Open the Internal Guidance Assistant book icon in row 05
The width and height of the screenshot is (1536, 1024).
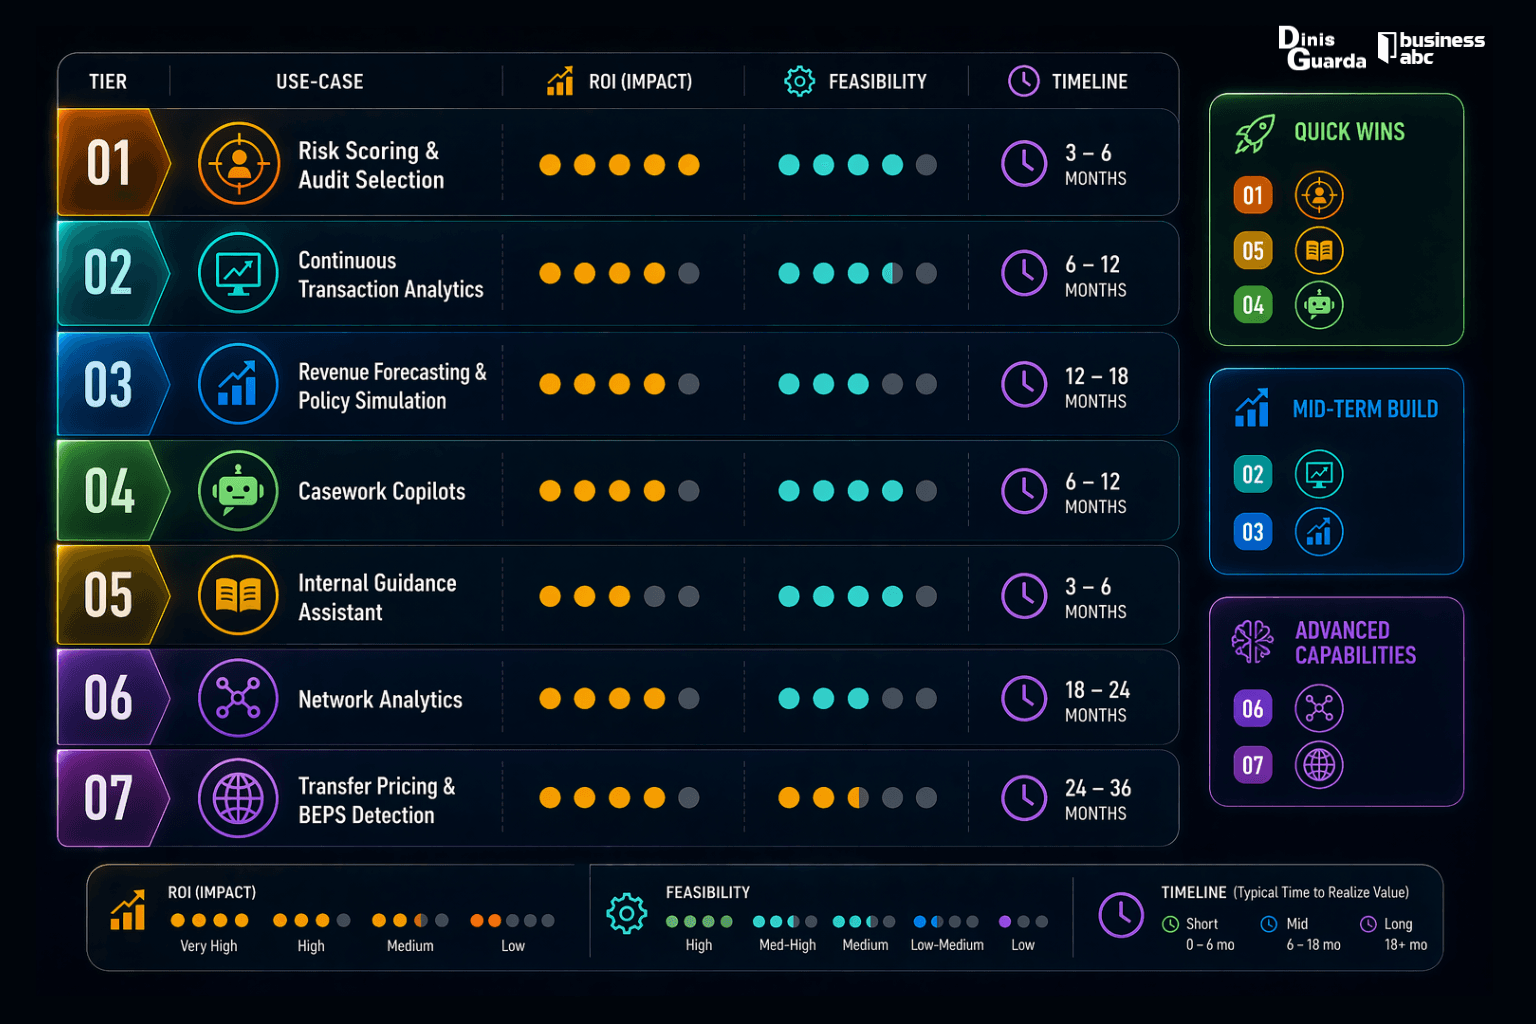point(238,596)
